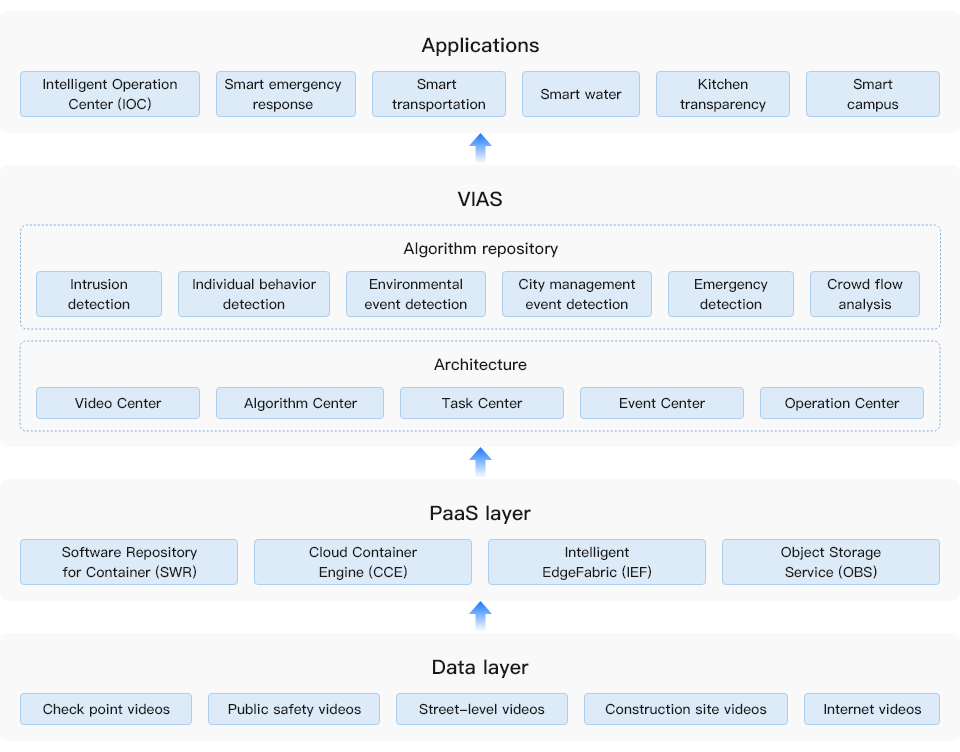Click City management event detection
The image size is (960, 752).
[576, 294]
